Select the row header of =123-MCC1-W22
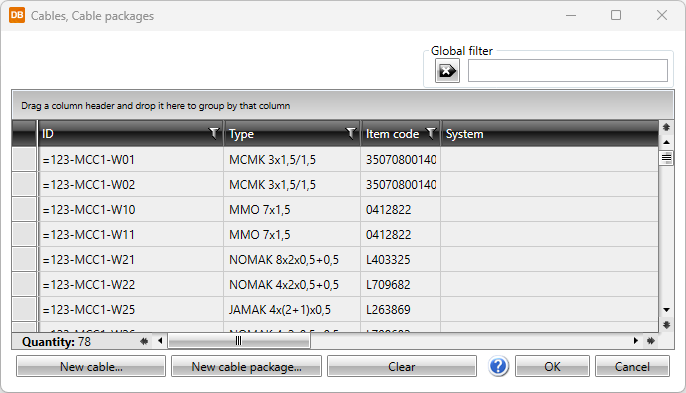Viewport: 686px width, 393px height. [x=24, y=284]
